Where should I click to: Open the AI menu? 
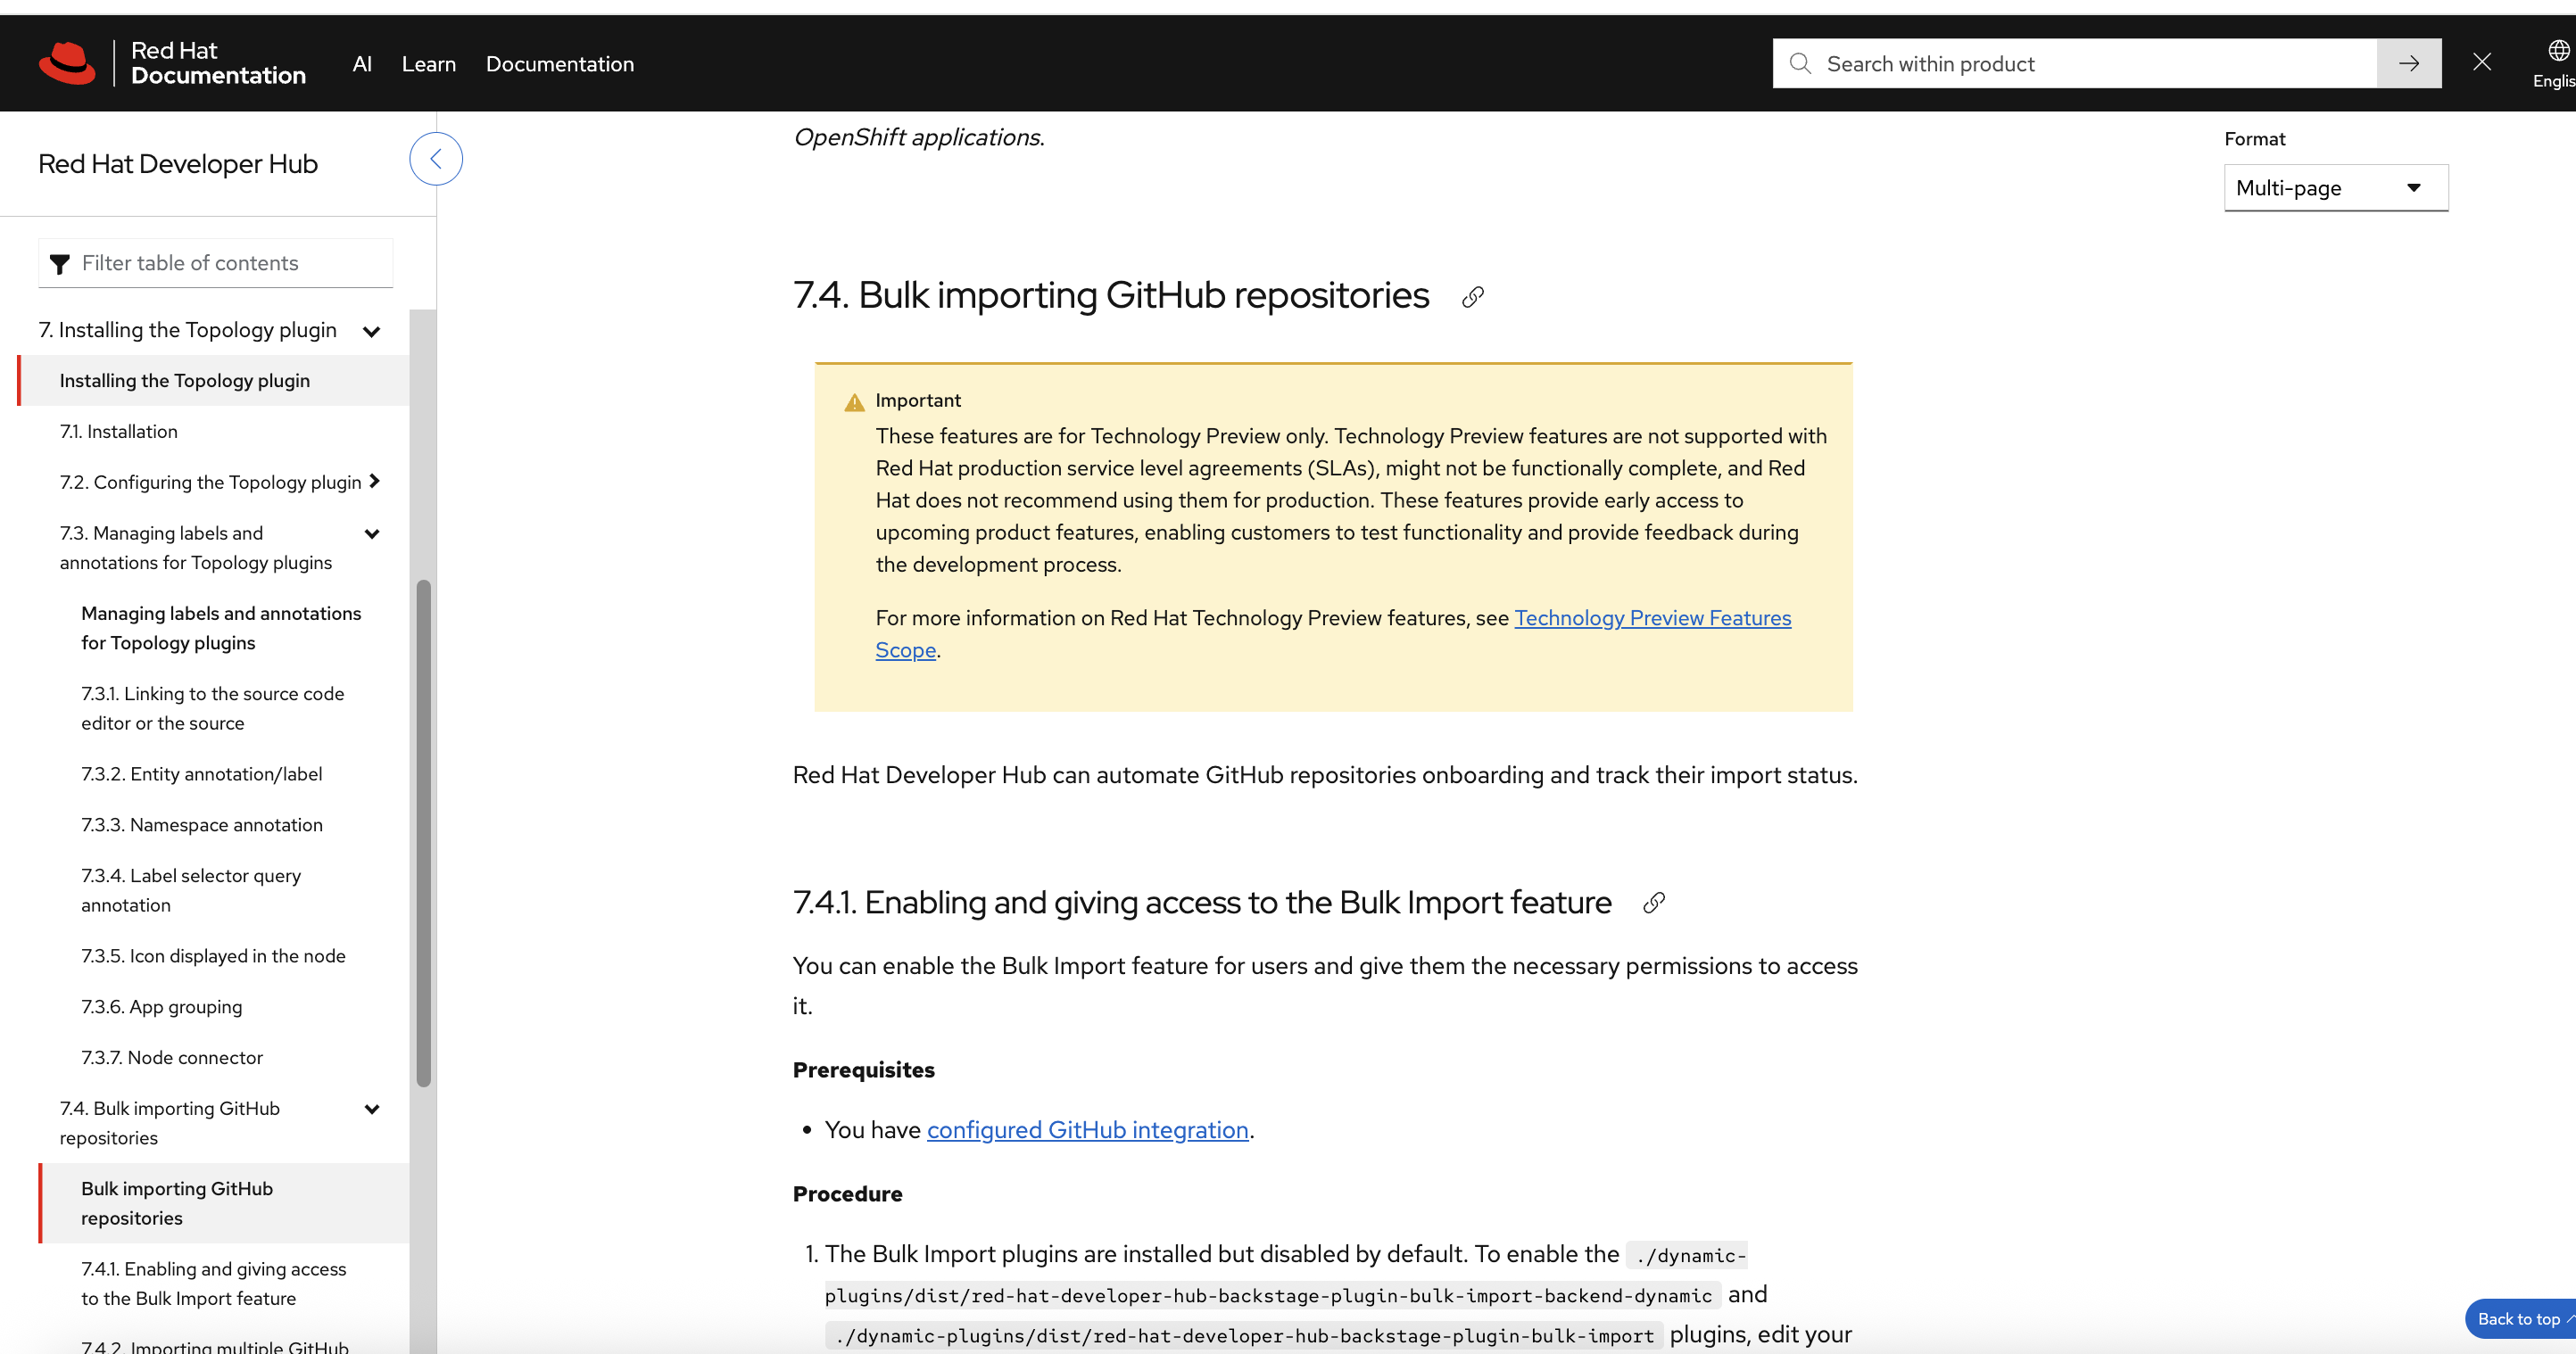pyautogui.click(x=362, y=64)
